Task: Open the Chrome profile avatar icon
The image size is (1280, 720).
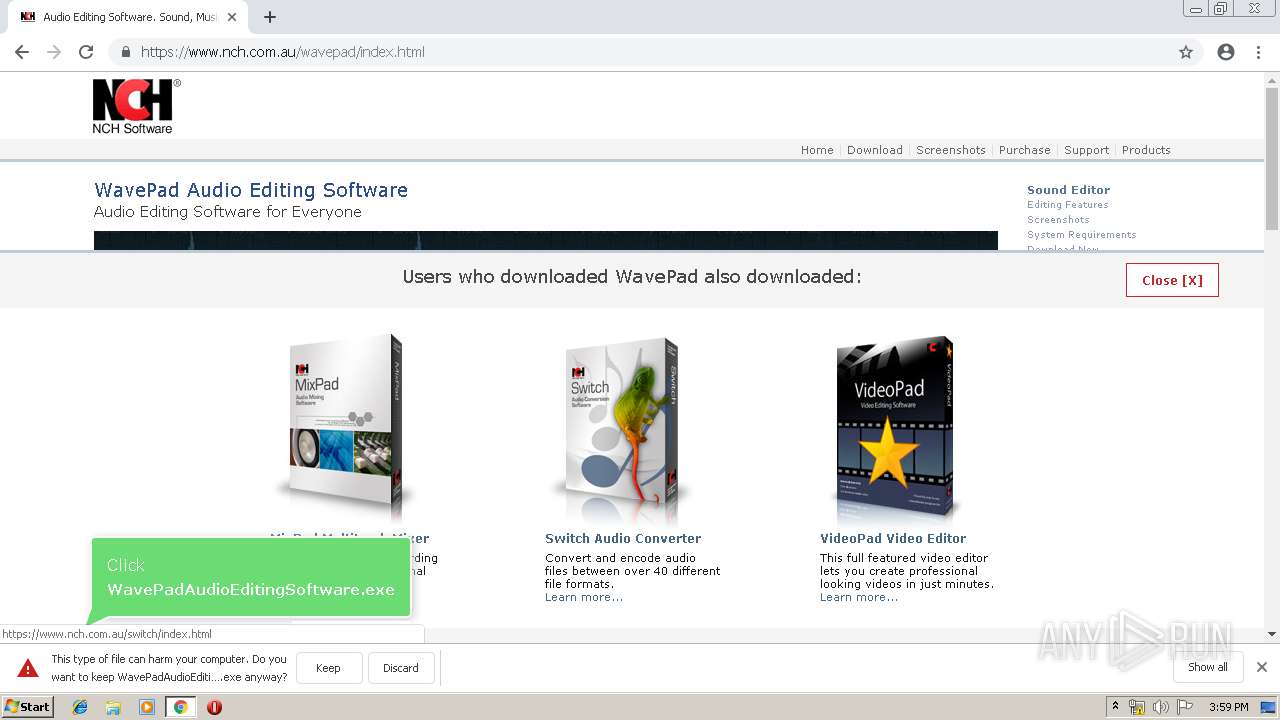Action: coord(1226,52)
